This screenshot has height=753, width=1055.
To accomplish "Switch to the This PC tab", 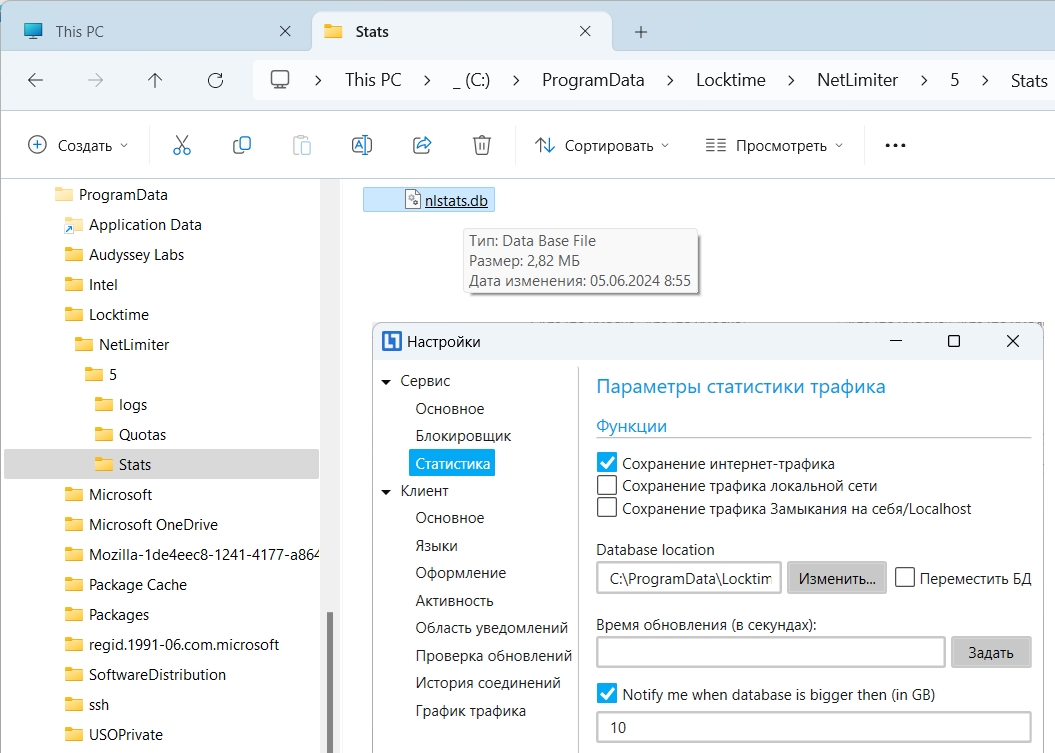I will pos(156,32).
